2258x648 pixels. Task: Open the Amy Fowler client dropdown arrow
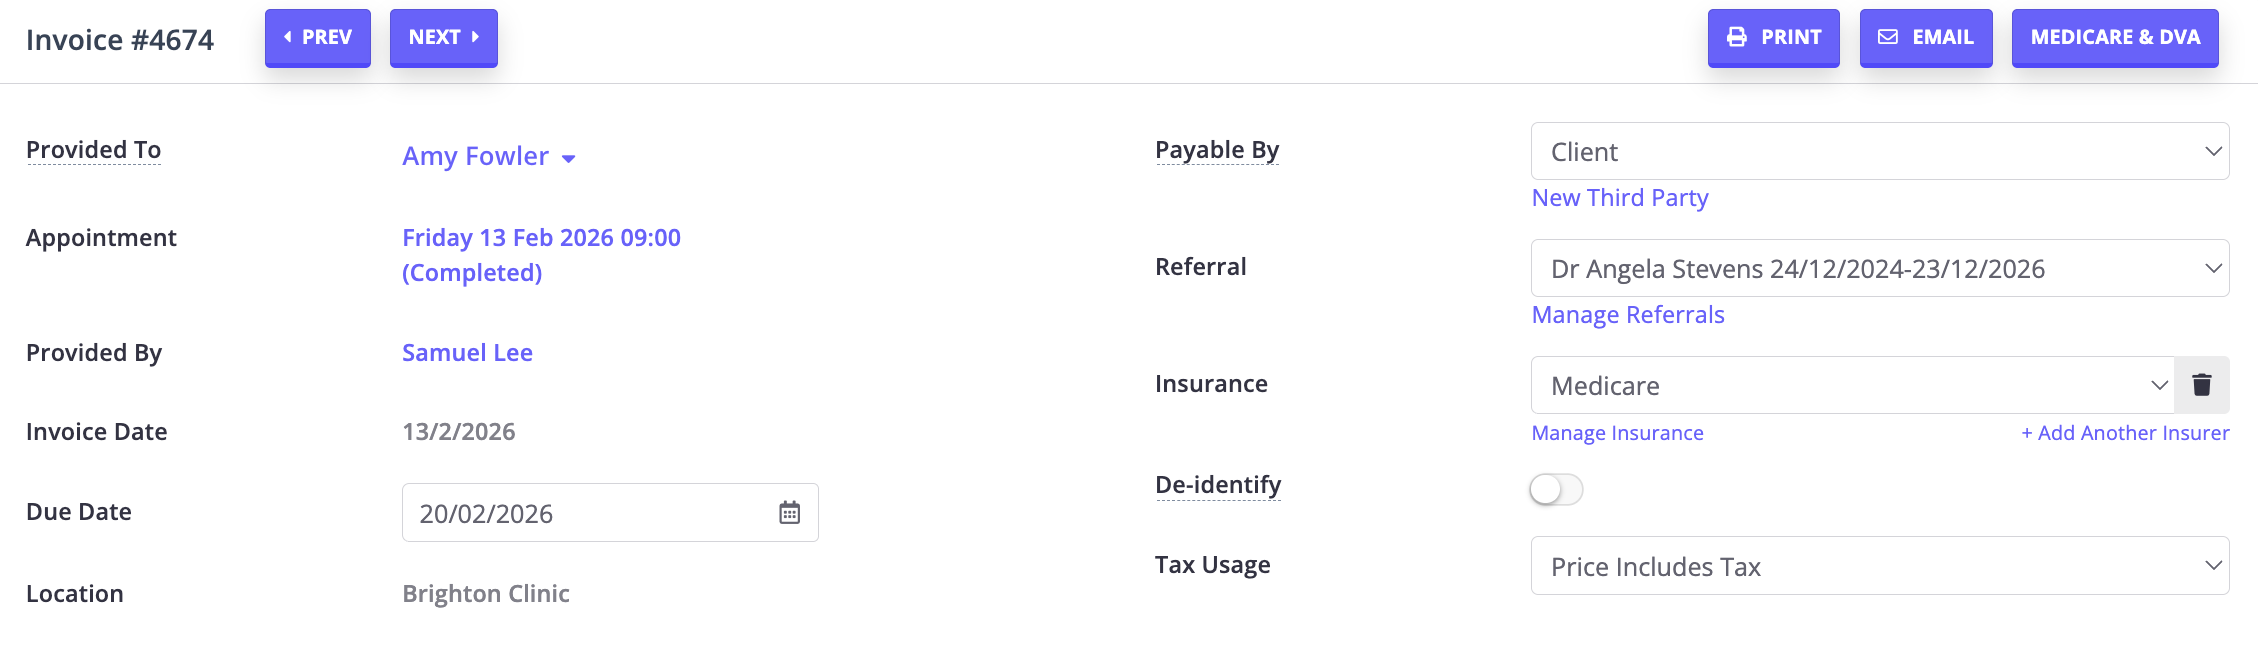point(568,158)
